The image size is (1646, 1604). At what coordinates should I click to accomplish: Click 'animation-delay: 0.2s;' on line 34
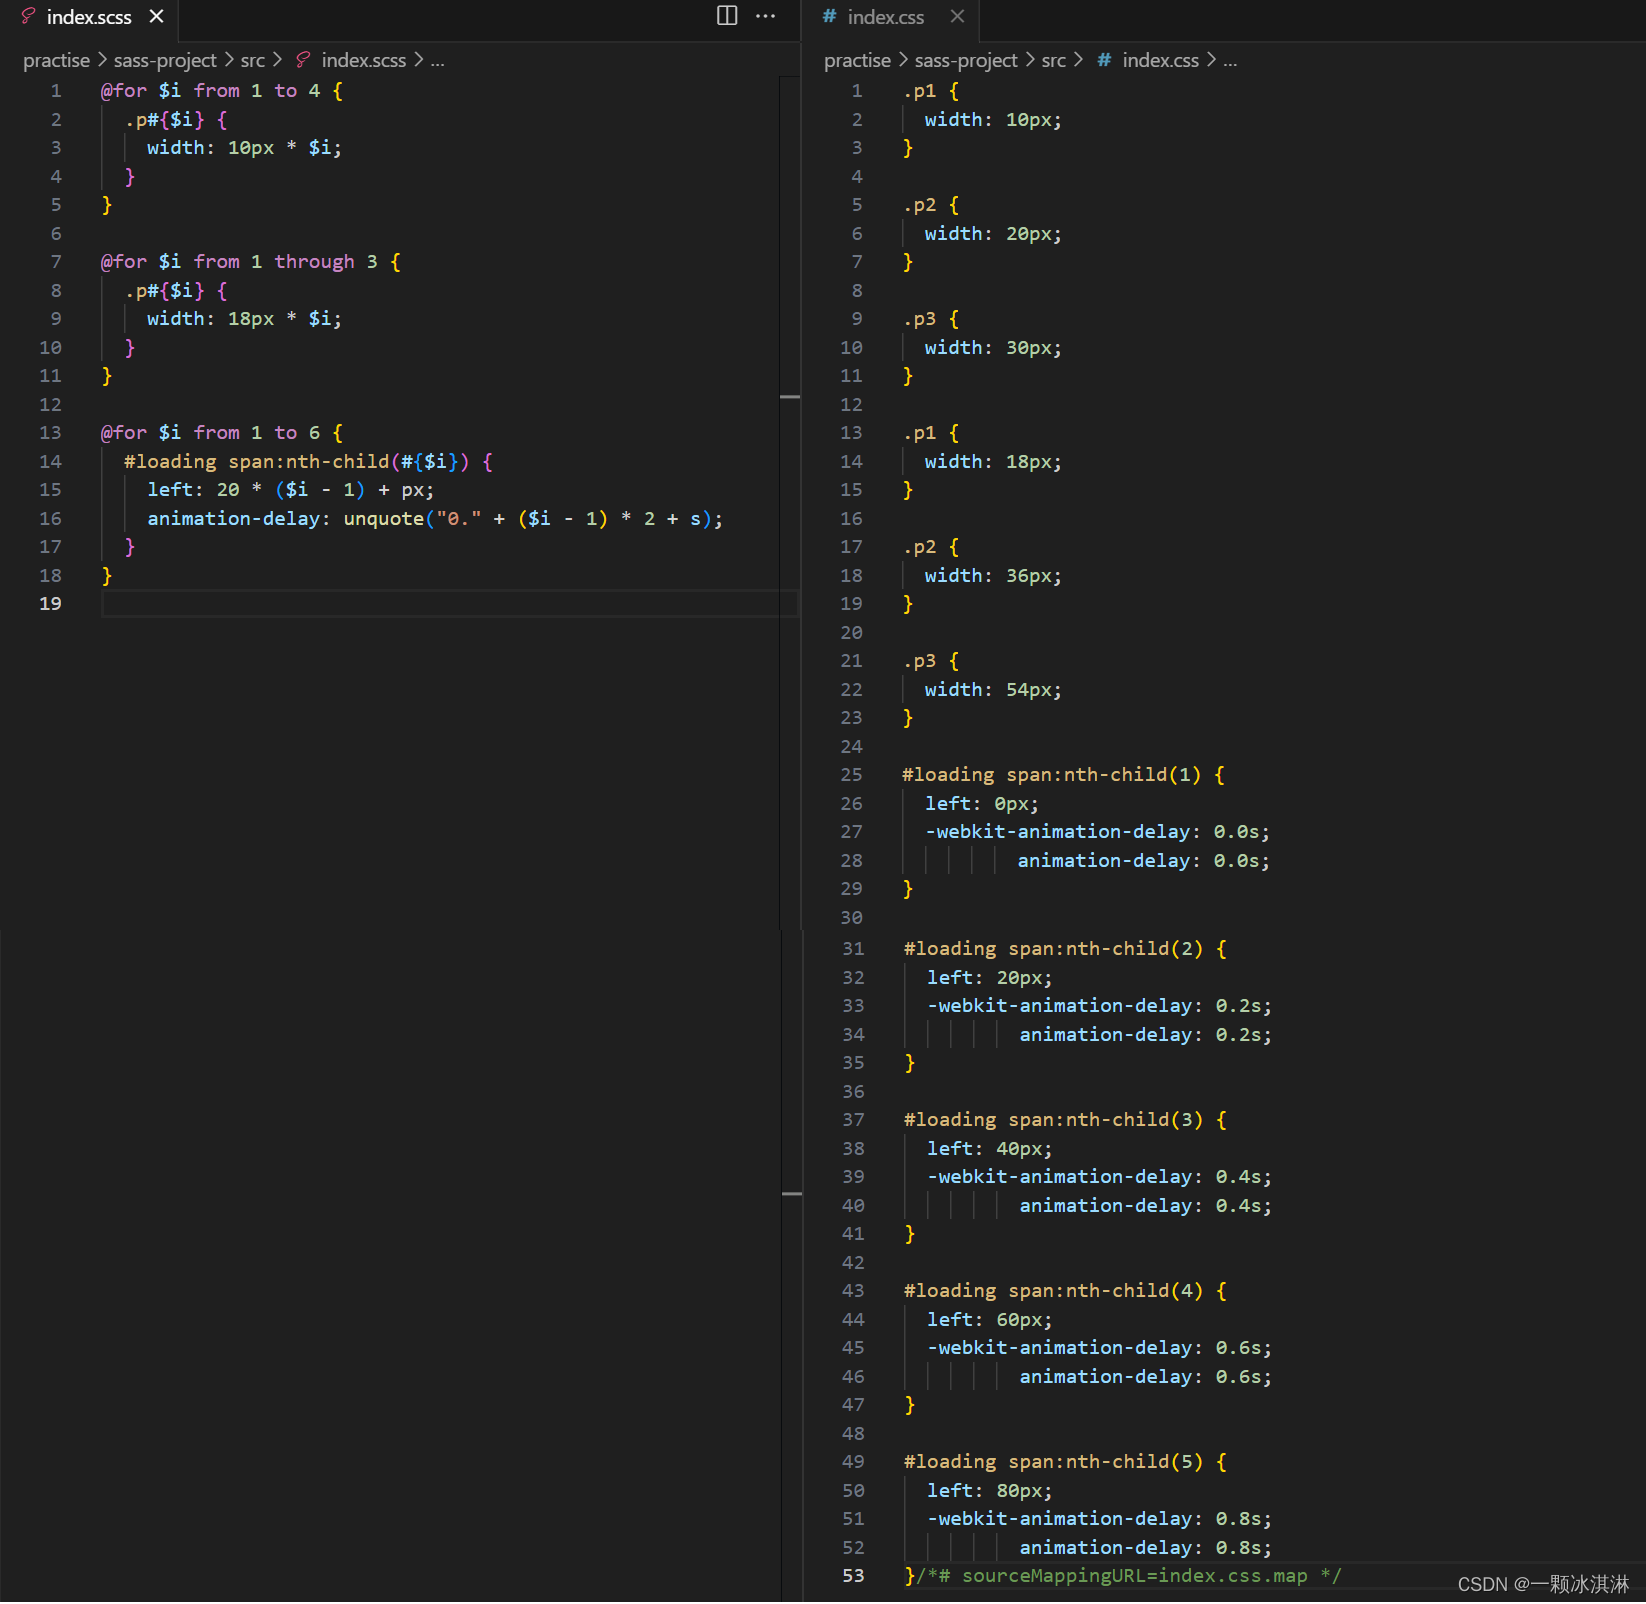tap(1145, 1035)
